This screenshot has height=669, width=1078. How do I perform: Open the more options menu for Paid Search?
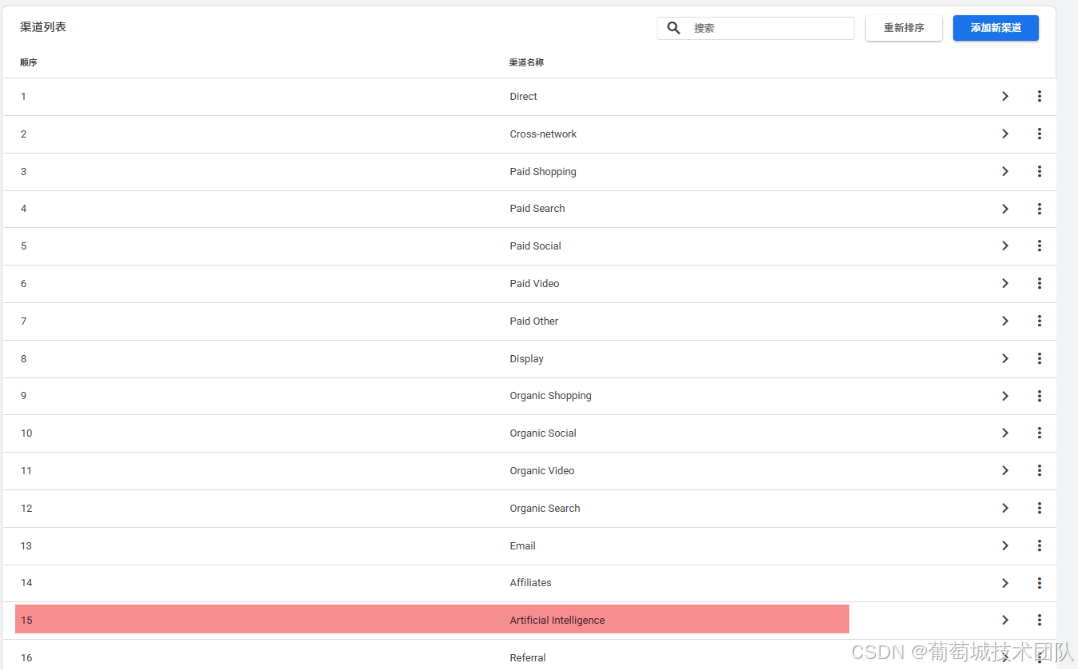click(x=1039, y=208)
